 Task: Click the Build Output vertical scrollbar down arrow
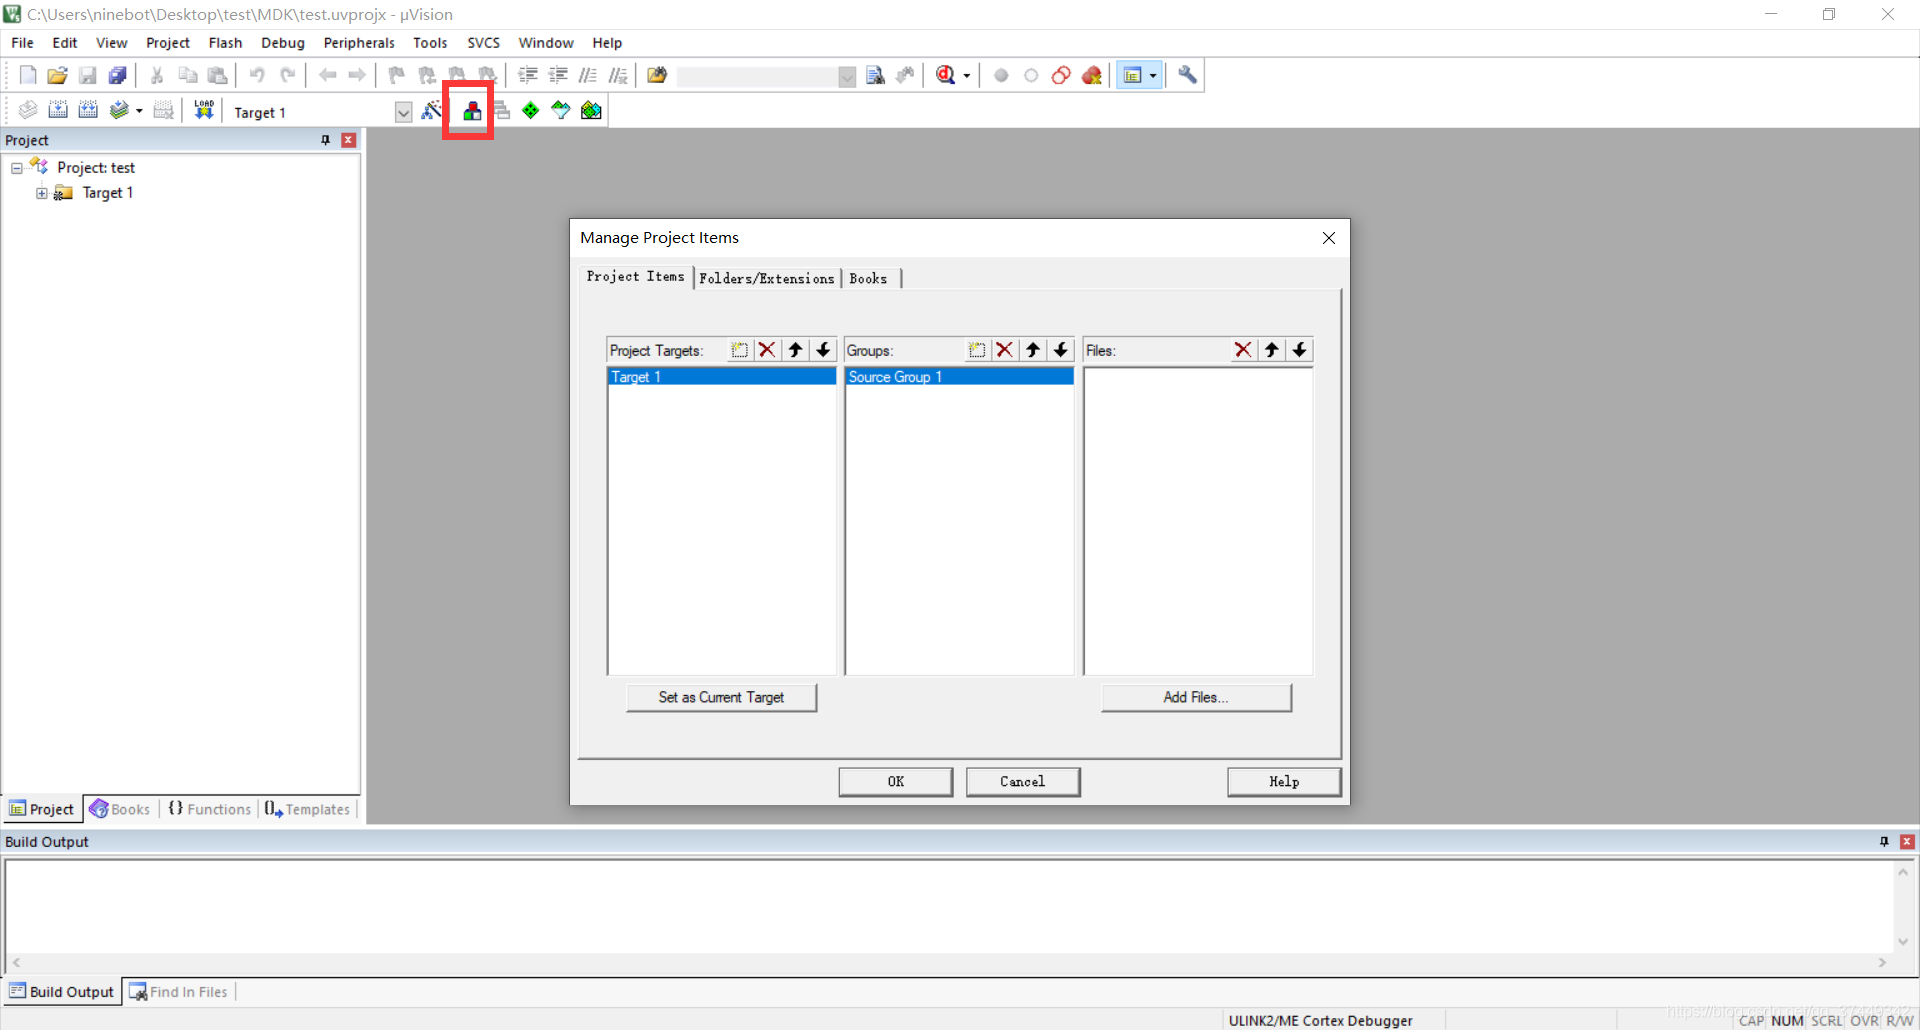point(1903,941)
